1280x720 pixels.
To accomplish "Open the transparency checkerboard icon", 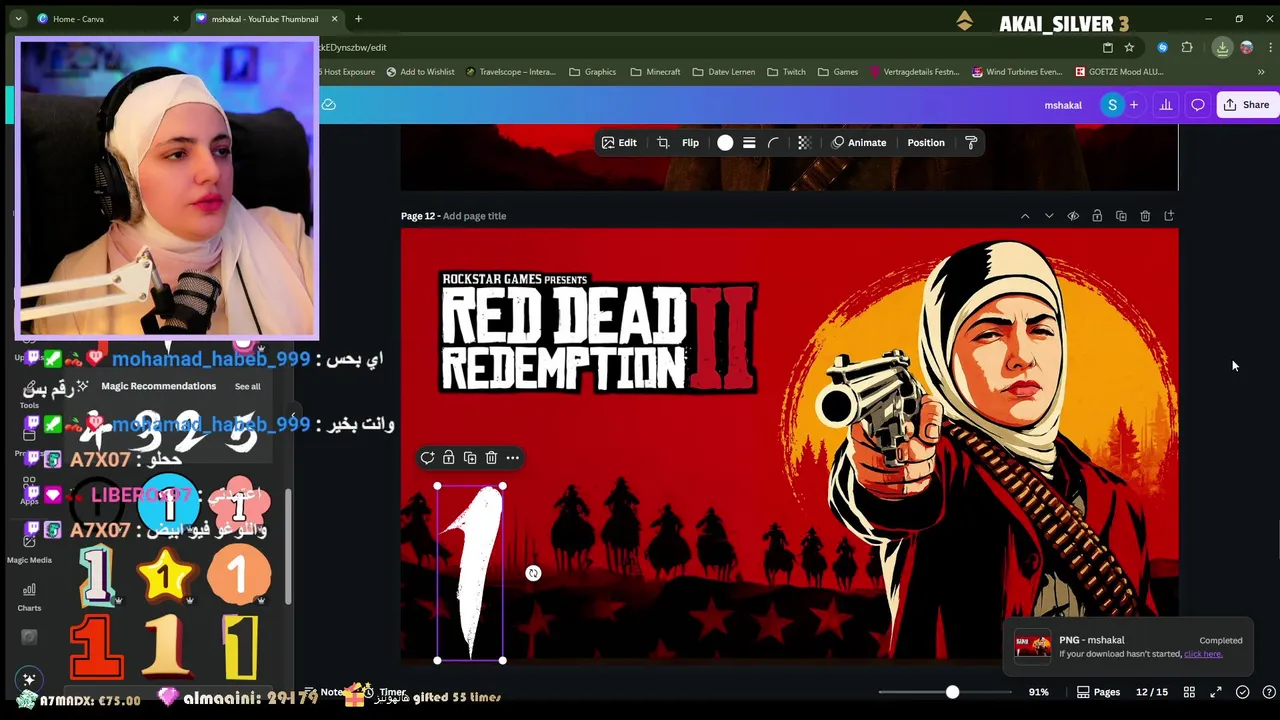I will point(804,143).
